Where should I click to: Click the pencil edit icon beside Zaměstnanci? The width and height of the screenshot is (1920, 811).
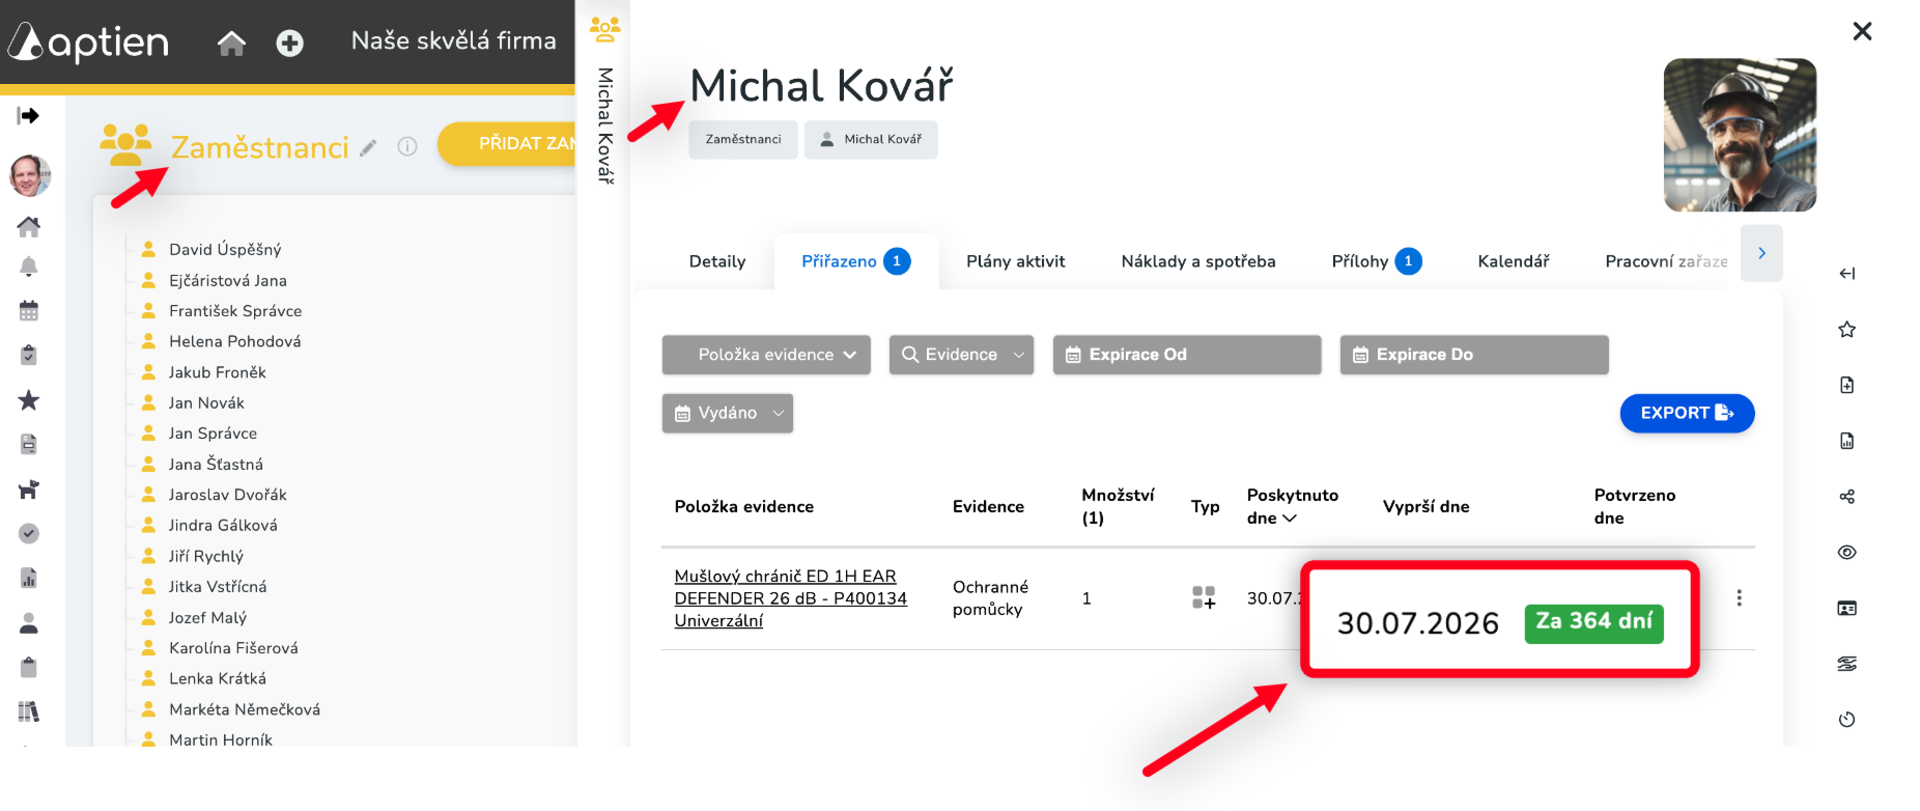[x=368, y=148]
